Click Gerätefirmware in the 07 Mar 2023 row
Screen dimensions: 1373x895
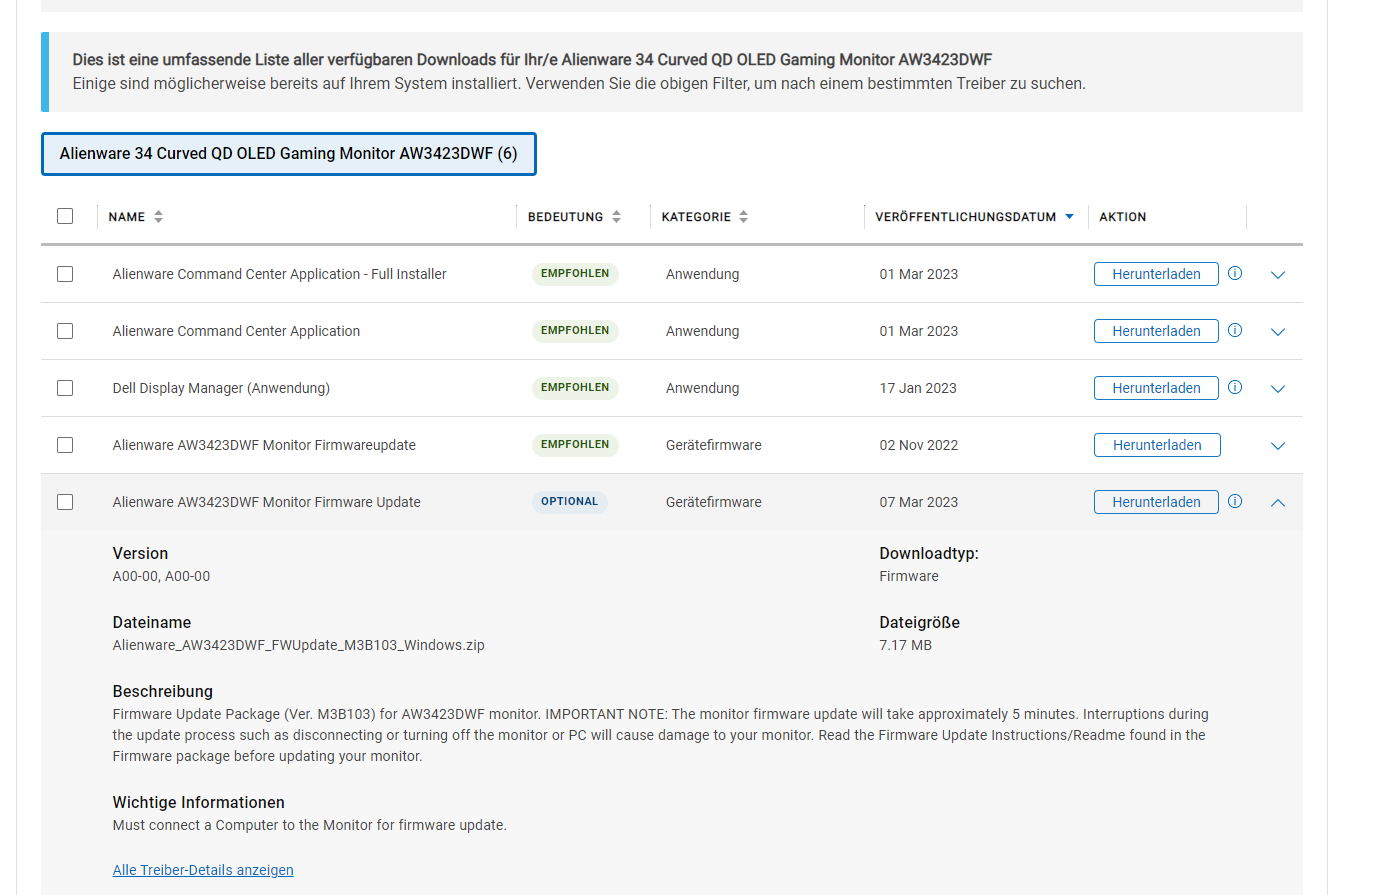tap(714, 502)
